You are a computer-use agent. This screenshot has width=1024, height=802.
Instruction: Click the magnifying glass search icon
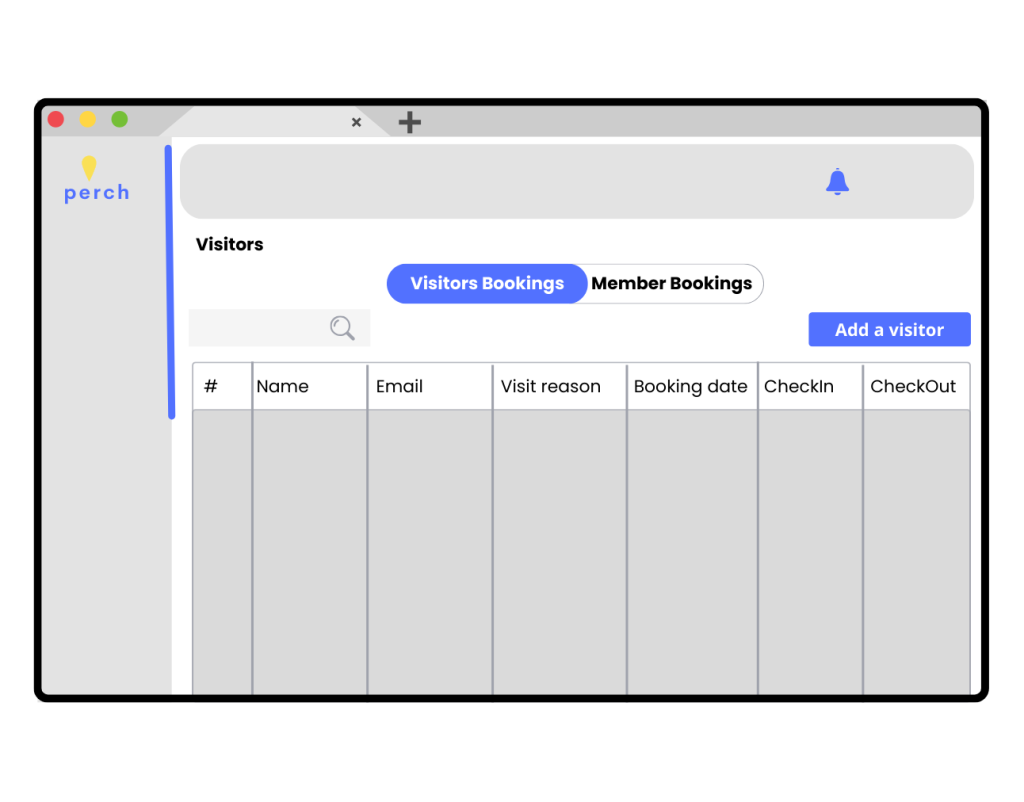coord(342,328)
